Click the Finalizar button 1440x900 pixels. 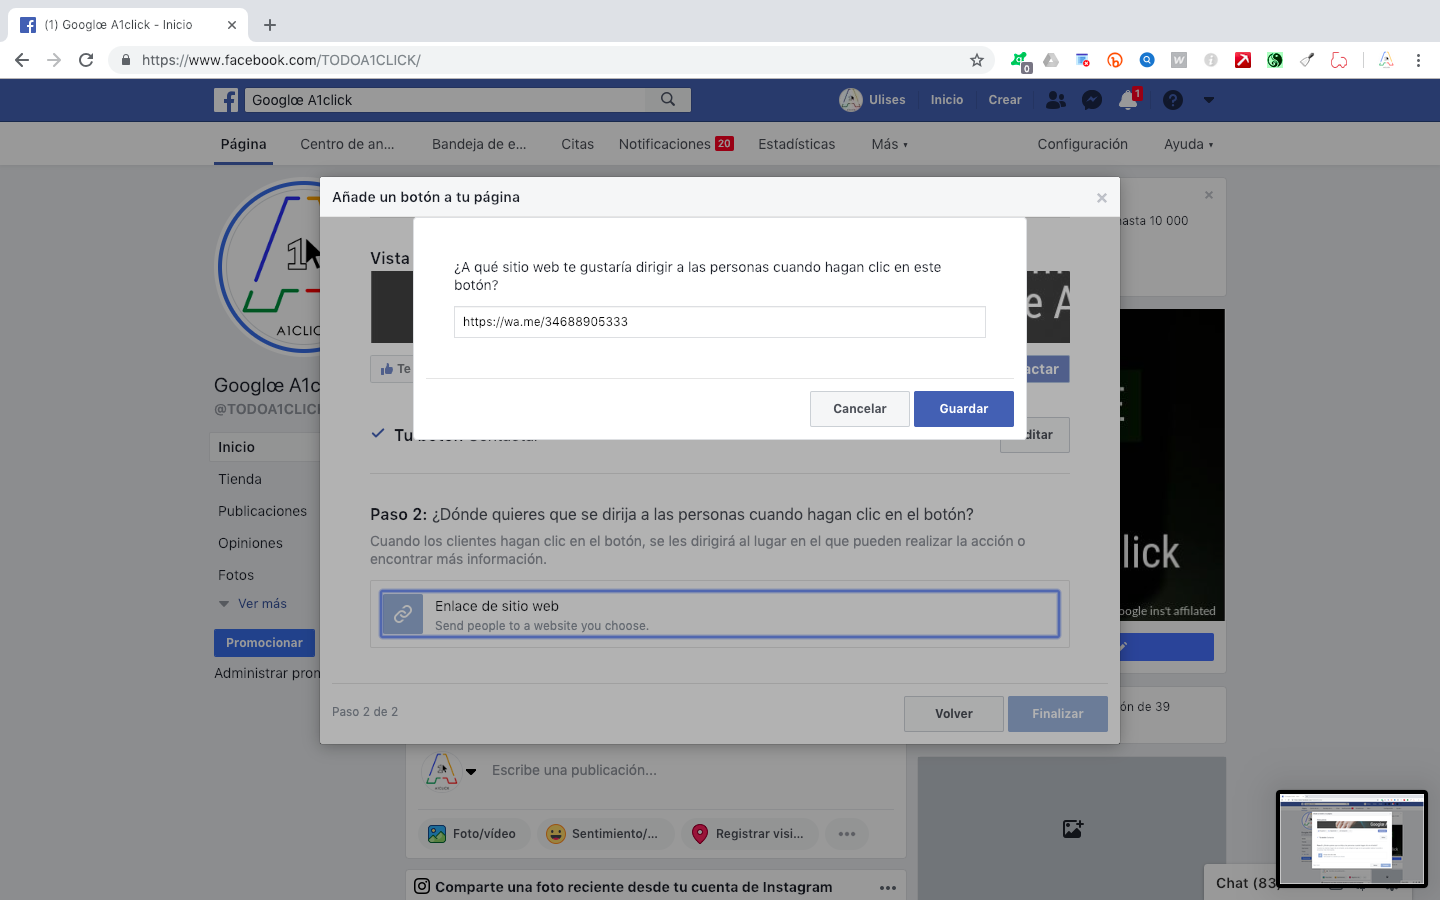(1057, 714)
